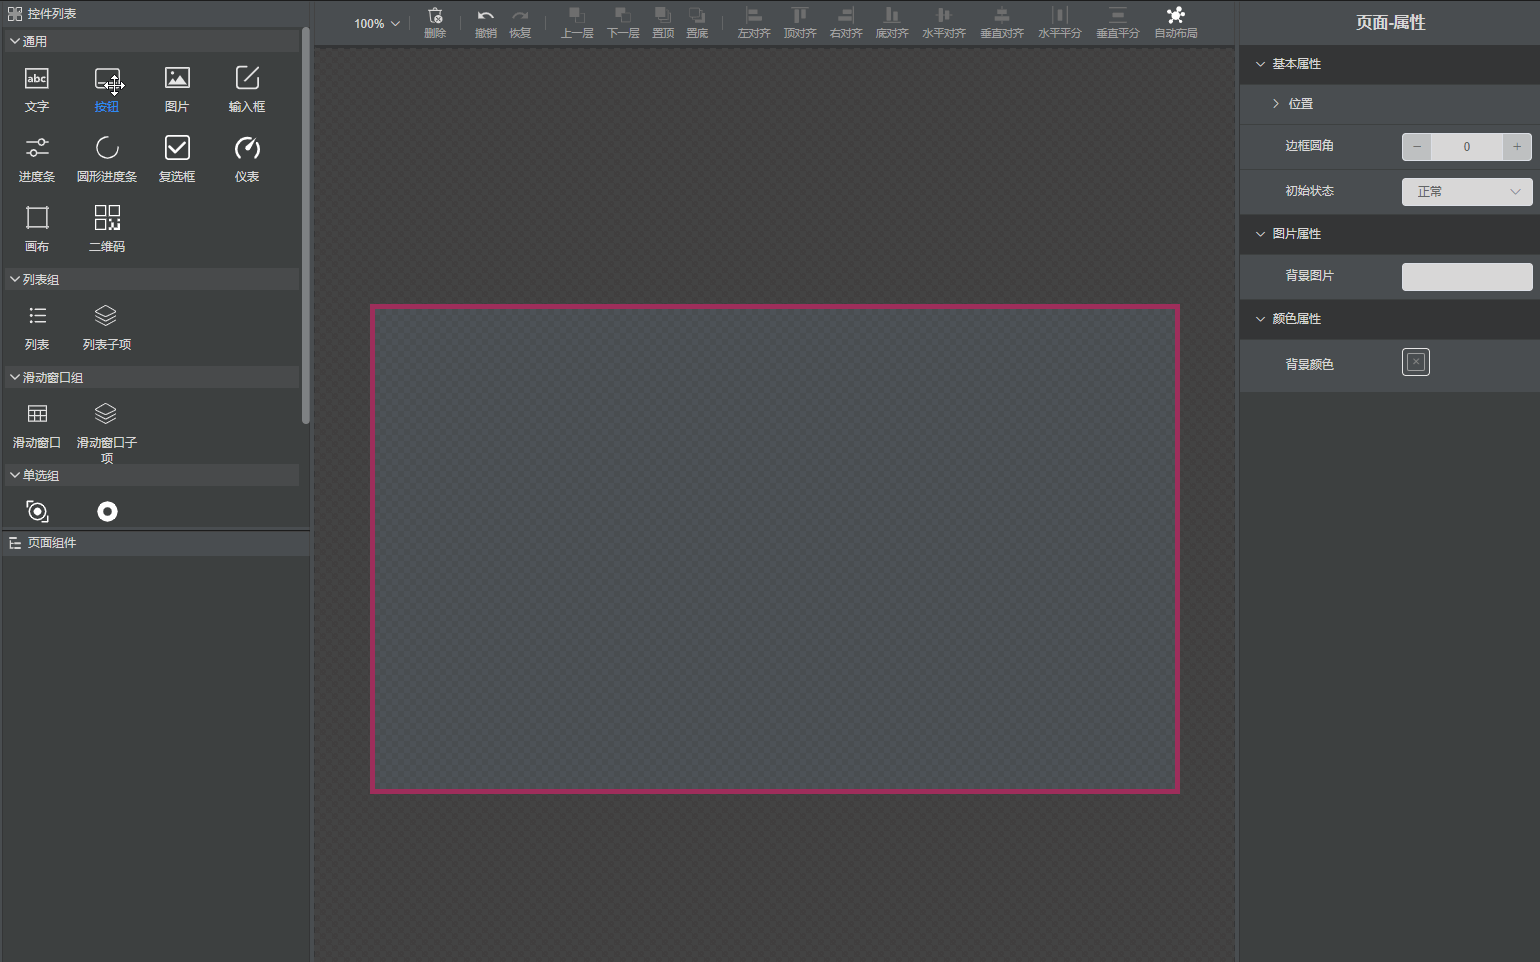Select the 圆形进度条 circular progress widget

(x=107, y=160)
